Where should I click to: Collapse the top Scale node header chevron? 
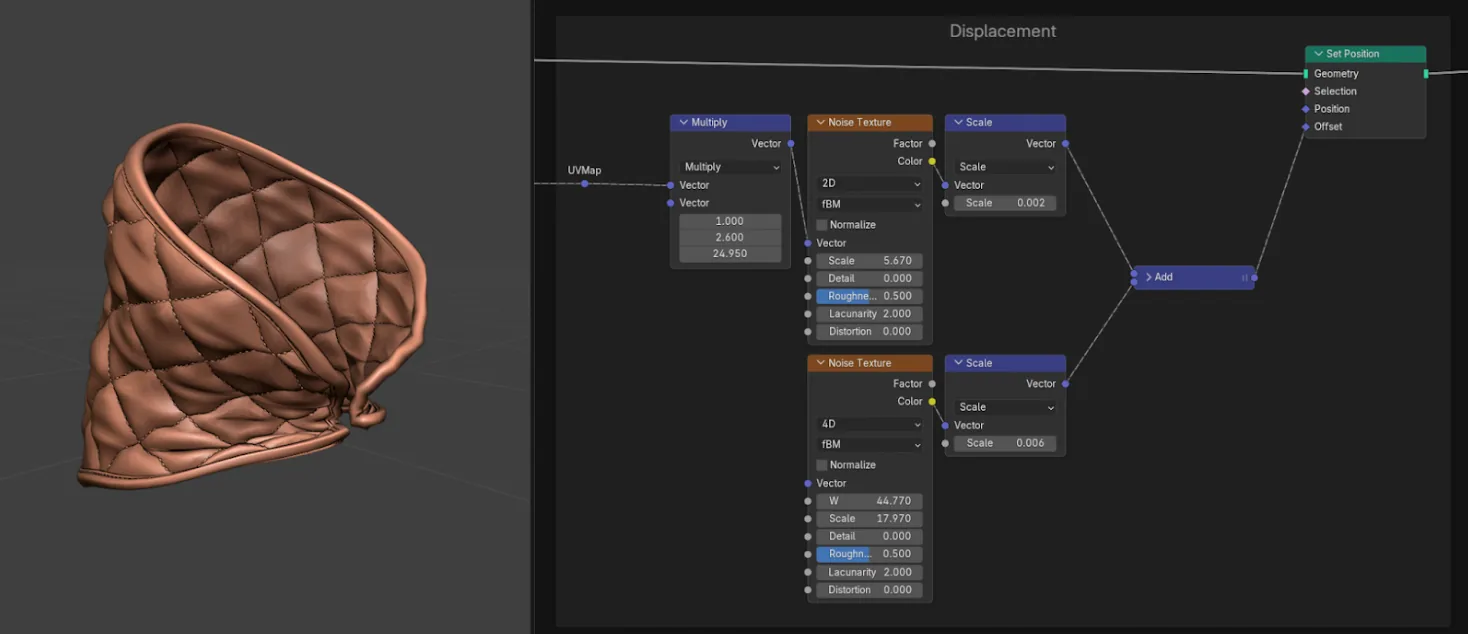pos(958,122)
